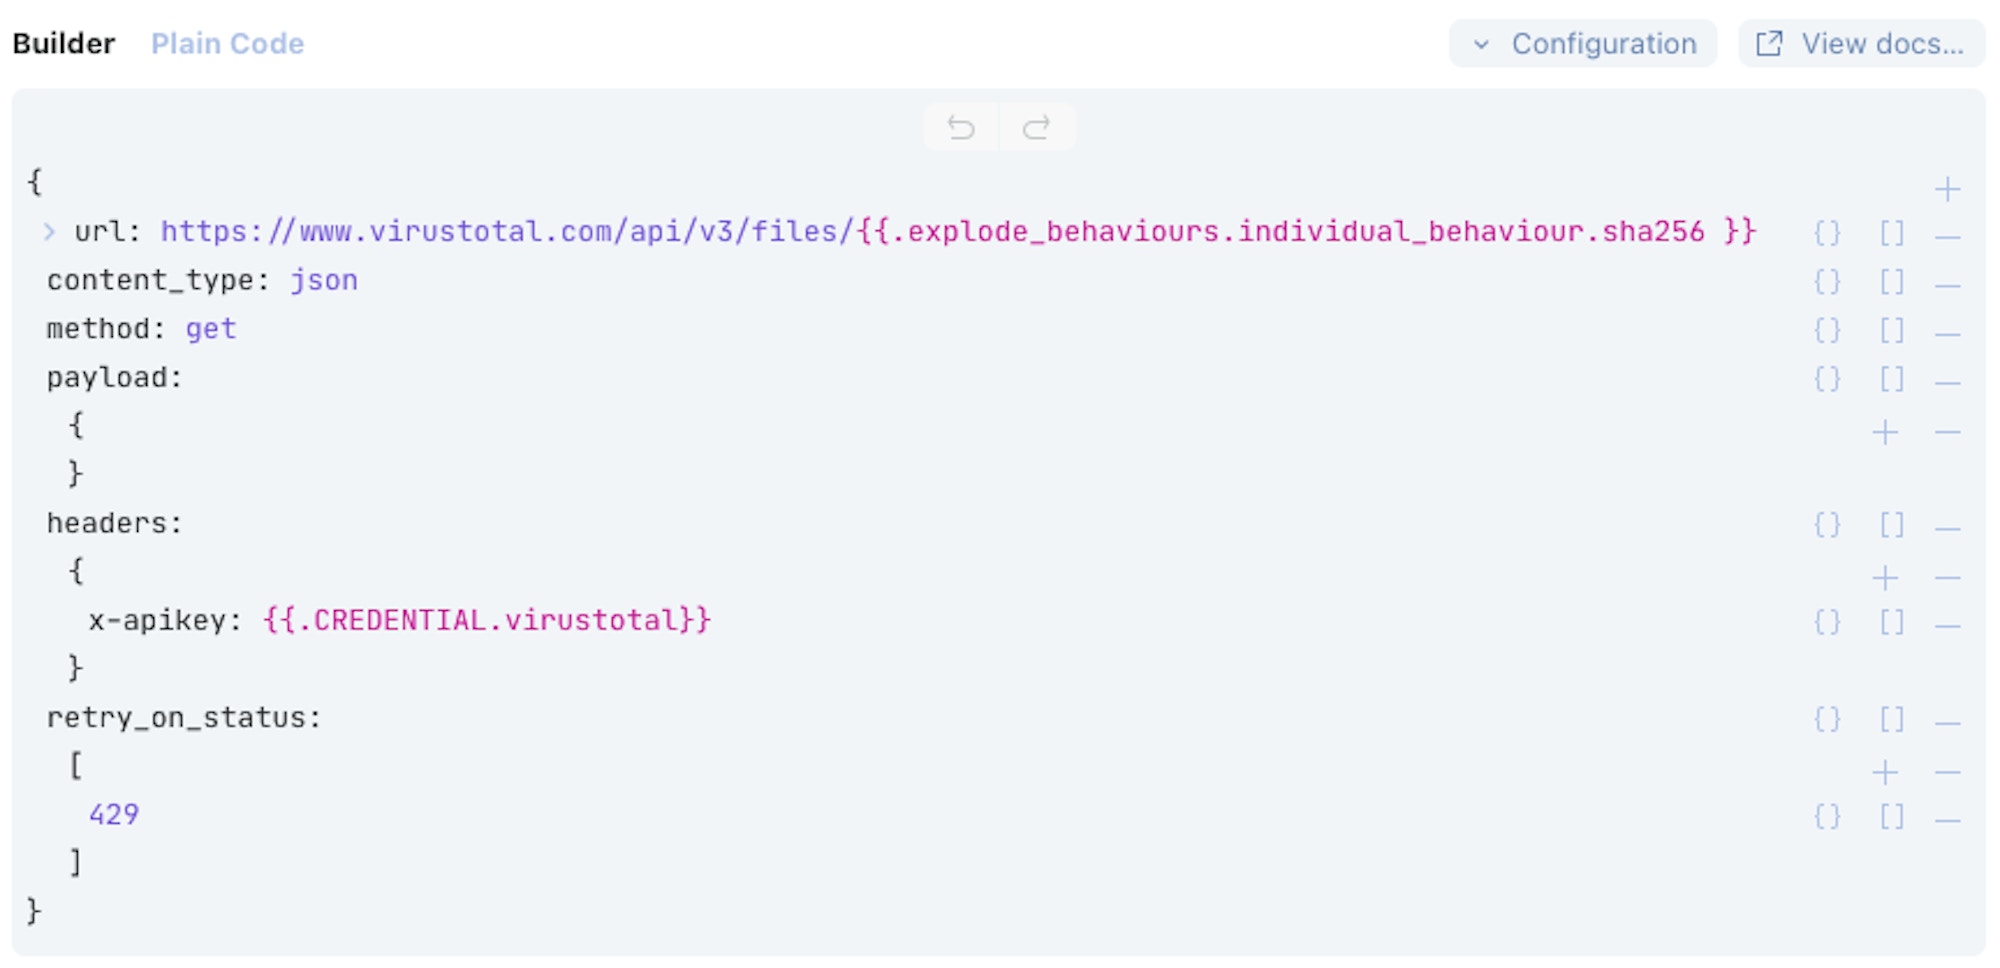The height and width of the screenshot is (968, 2000).
Task: Add a header entry with plus icon
Action: pyautogui.click(x=1885, y=577)
